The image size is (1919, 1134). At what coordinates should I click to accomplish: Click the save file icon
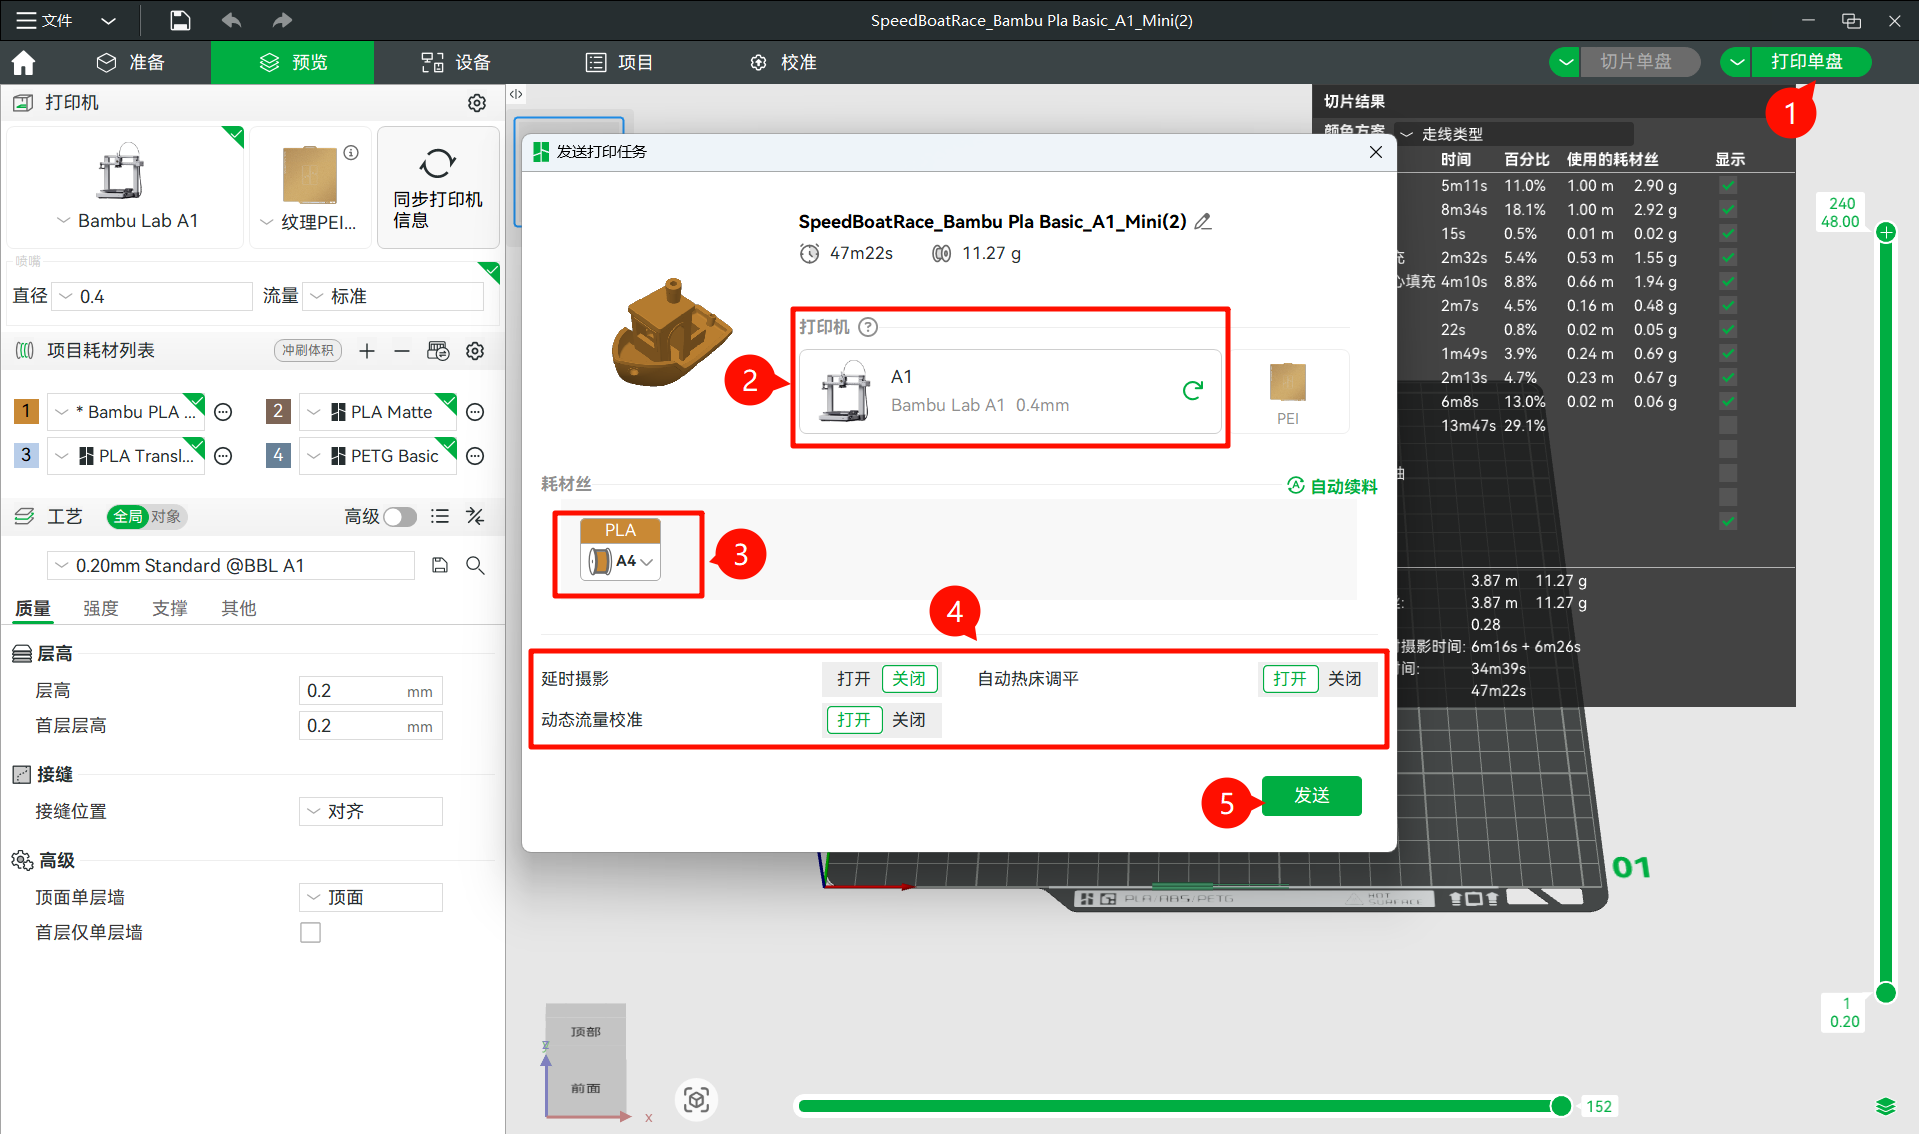(180, 20)
